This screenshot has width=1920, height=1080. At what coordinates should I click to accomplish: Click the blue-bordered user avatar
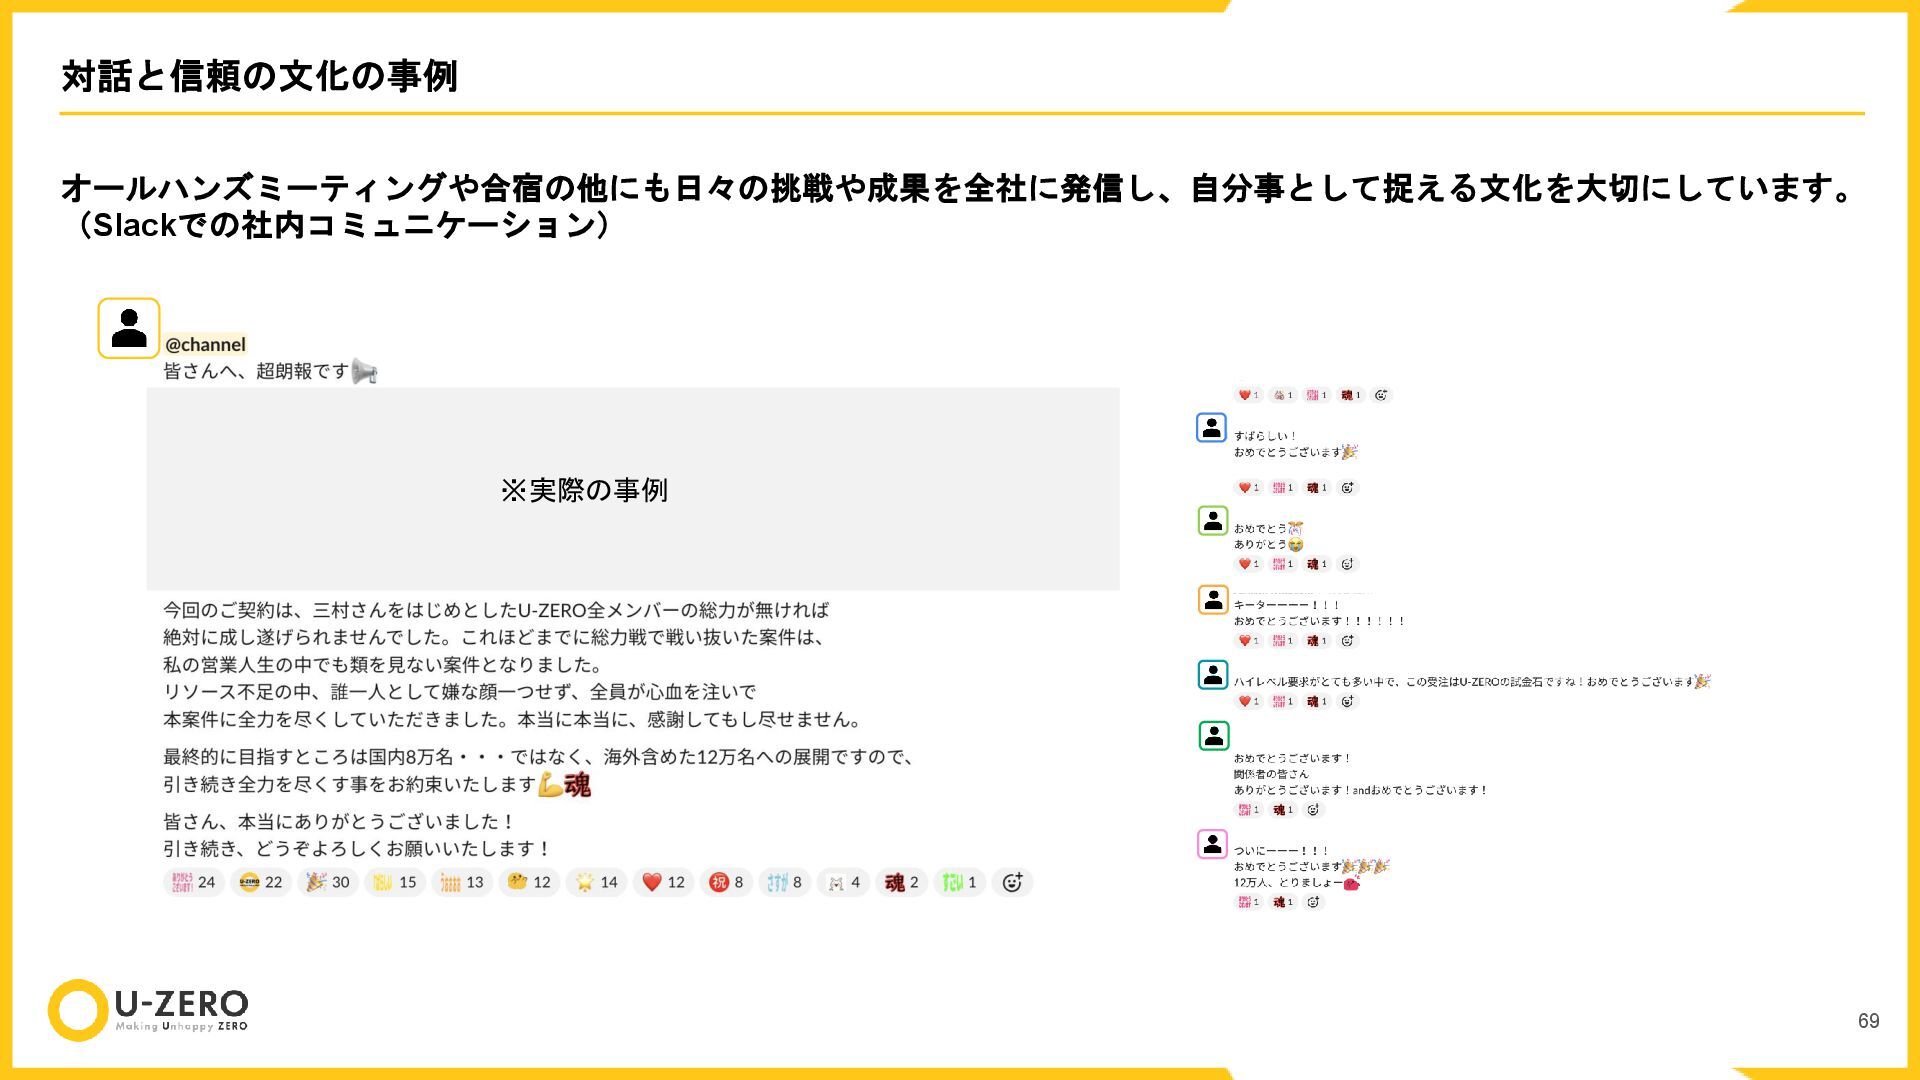[1211, 428]
